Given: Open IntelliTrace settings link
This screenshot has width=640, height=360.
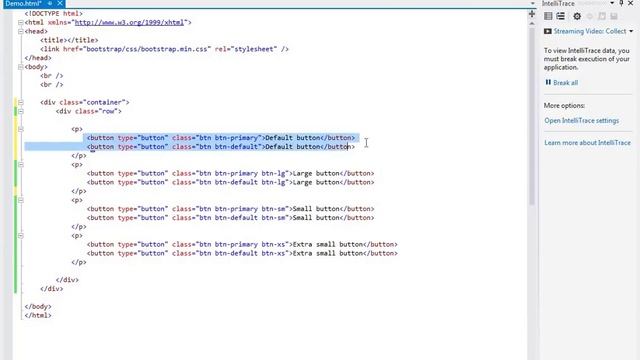Looking at the screenshot, I should click(x=581, y=121).
